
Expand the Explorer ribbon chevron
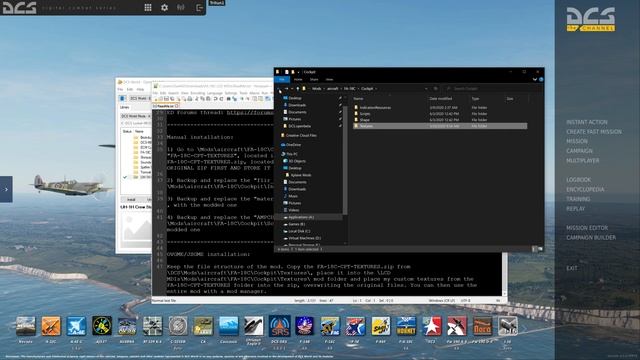pyautogui.click(x=535, y=80)
